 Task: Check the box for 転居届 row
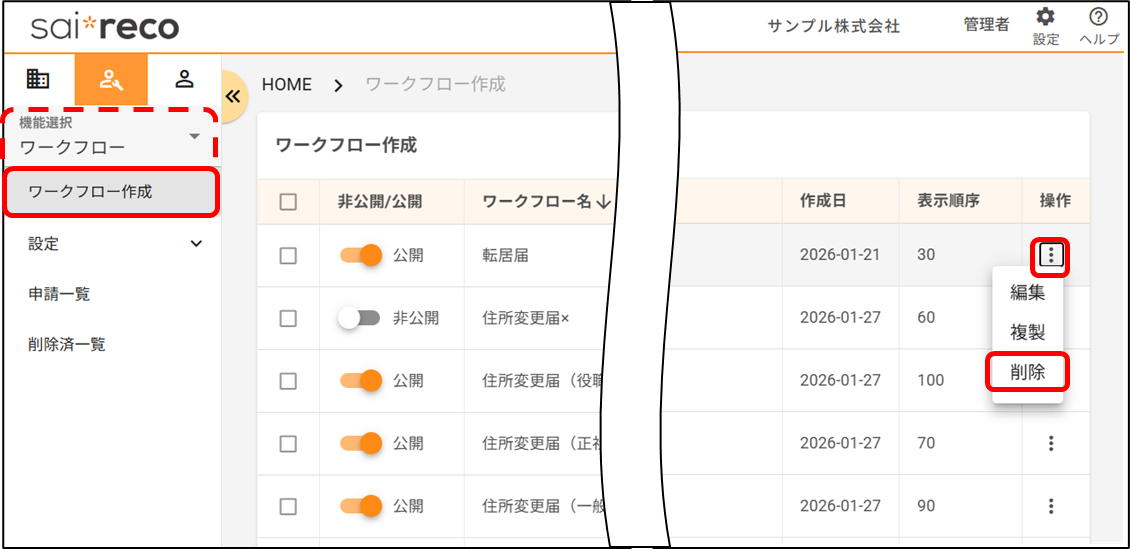coord(288,256)
